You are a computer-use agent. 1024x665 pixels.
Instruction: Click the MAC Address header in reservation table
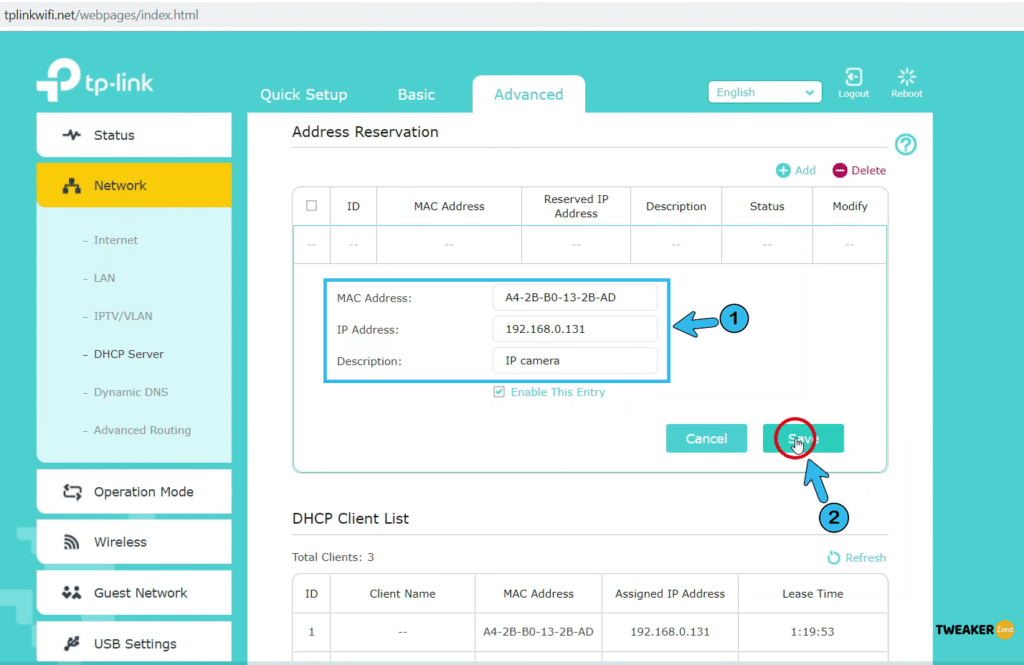pos(449,206)
